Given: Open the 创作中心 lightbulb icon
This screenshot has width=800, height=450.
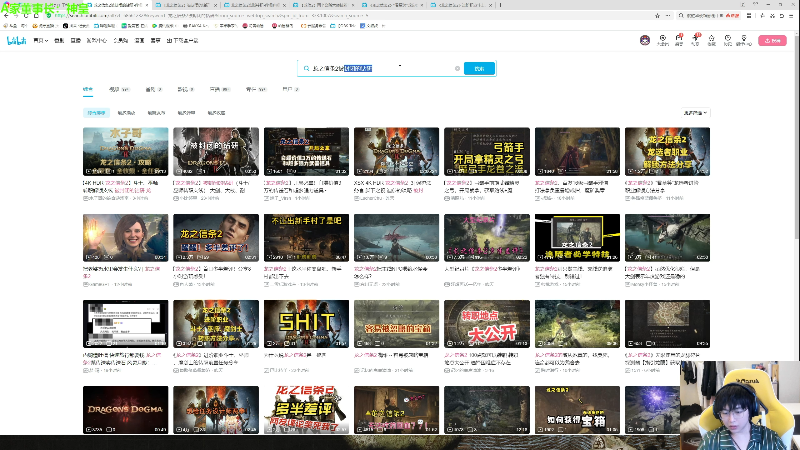Looking at the screenshot, I should click(x=744, y=40).
